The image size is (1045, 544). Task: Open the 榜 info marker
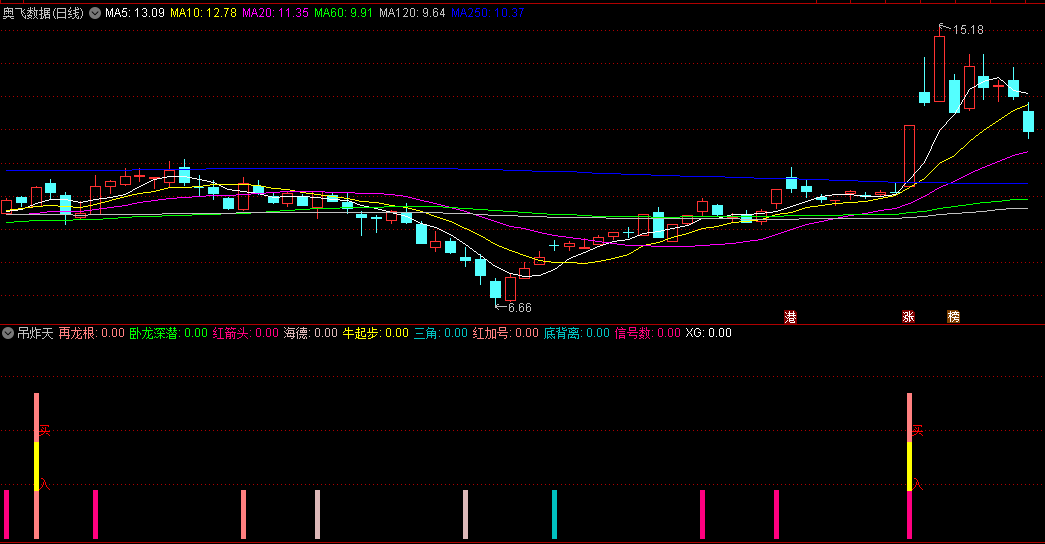pyautogui.click(x=954, y=317)
